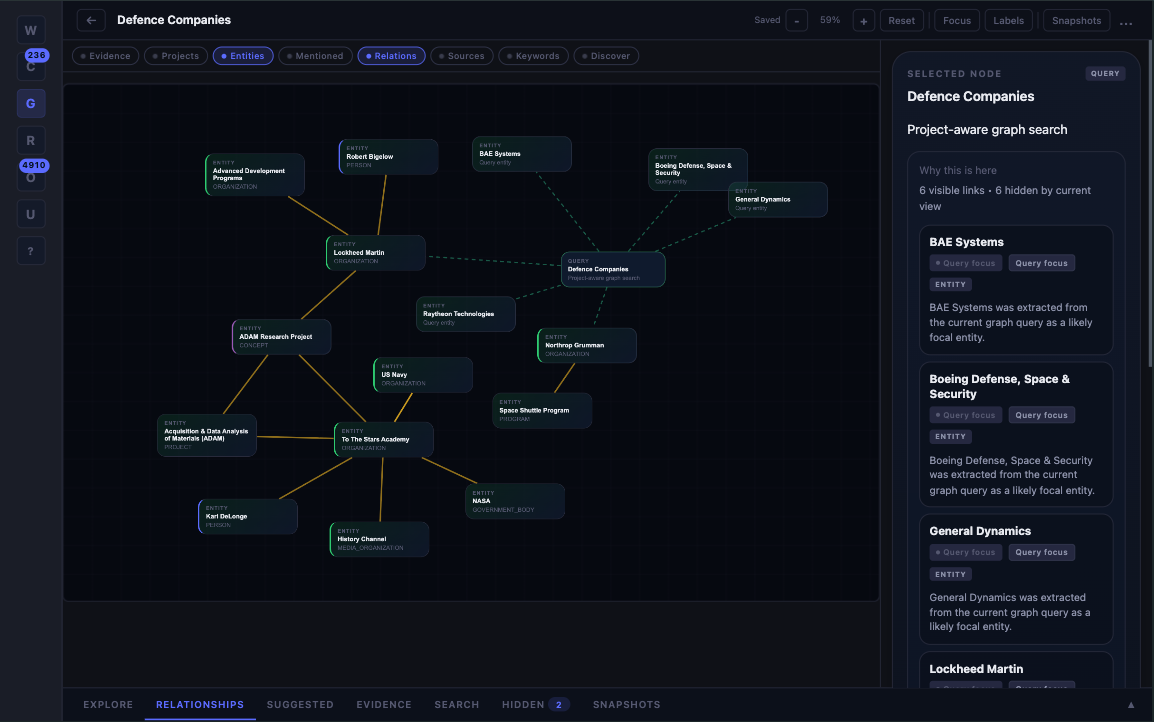Click Query focus button under Boeing Defense card
This screenshot has height=722, width=1154.
point(1041,415)
